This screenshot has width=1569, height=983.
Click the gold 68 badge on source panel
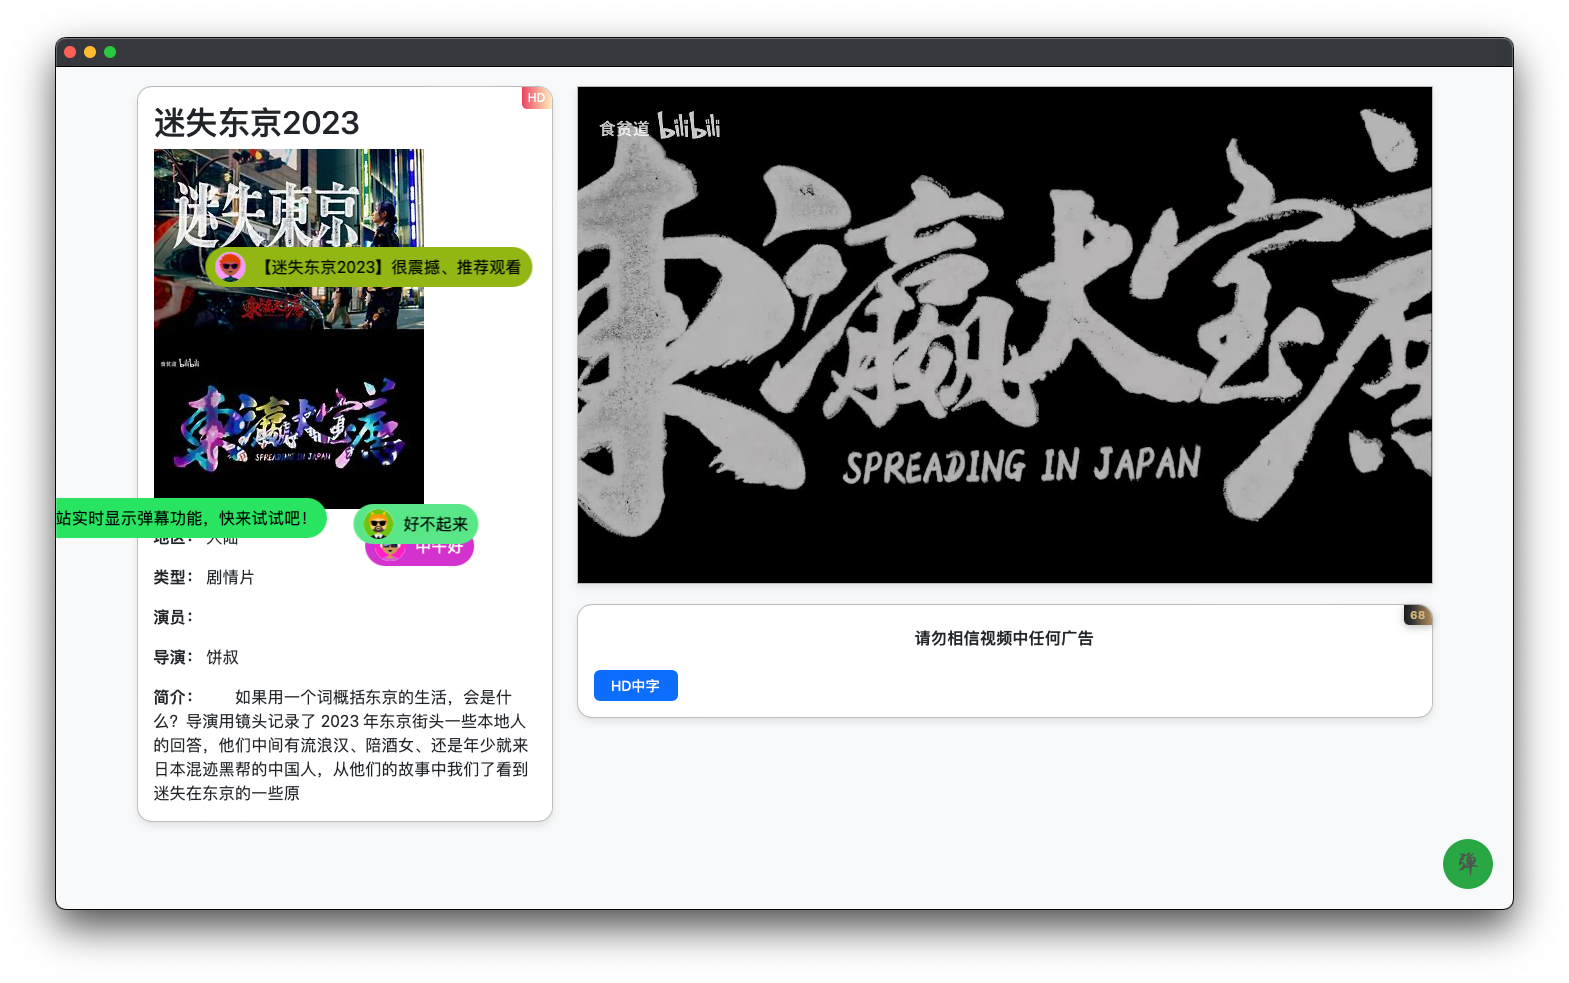click(1417, 615)
